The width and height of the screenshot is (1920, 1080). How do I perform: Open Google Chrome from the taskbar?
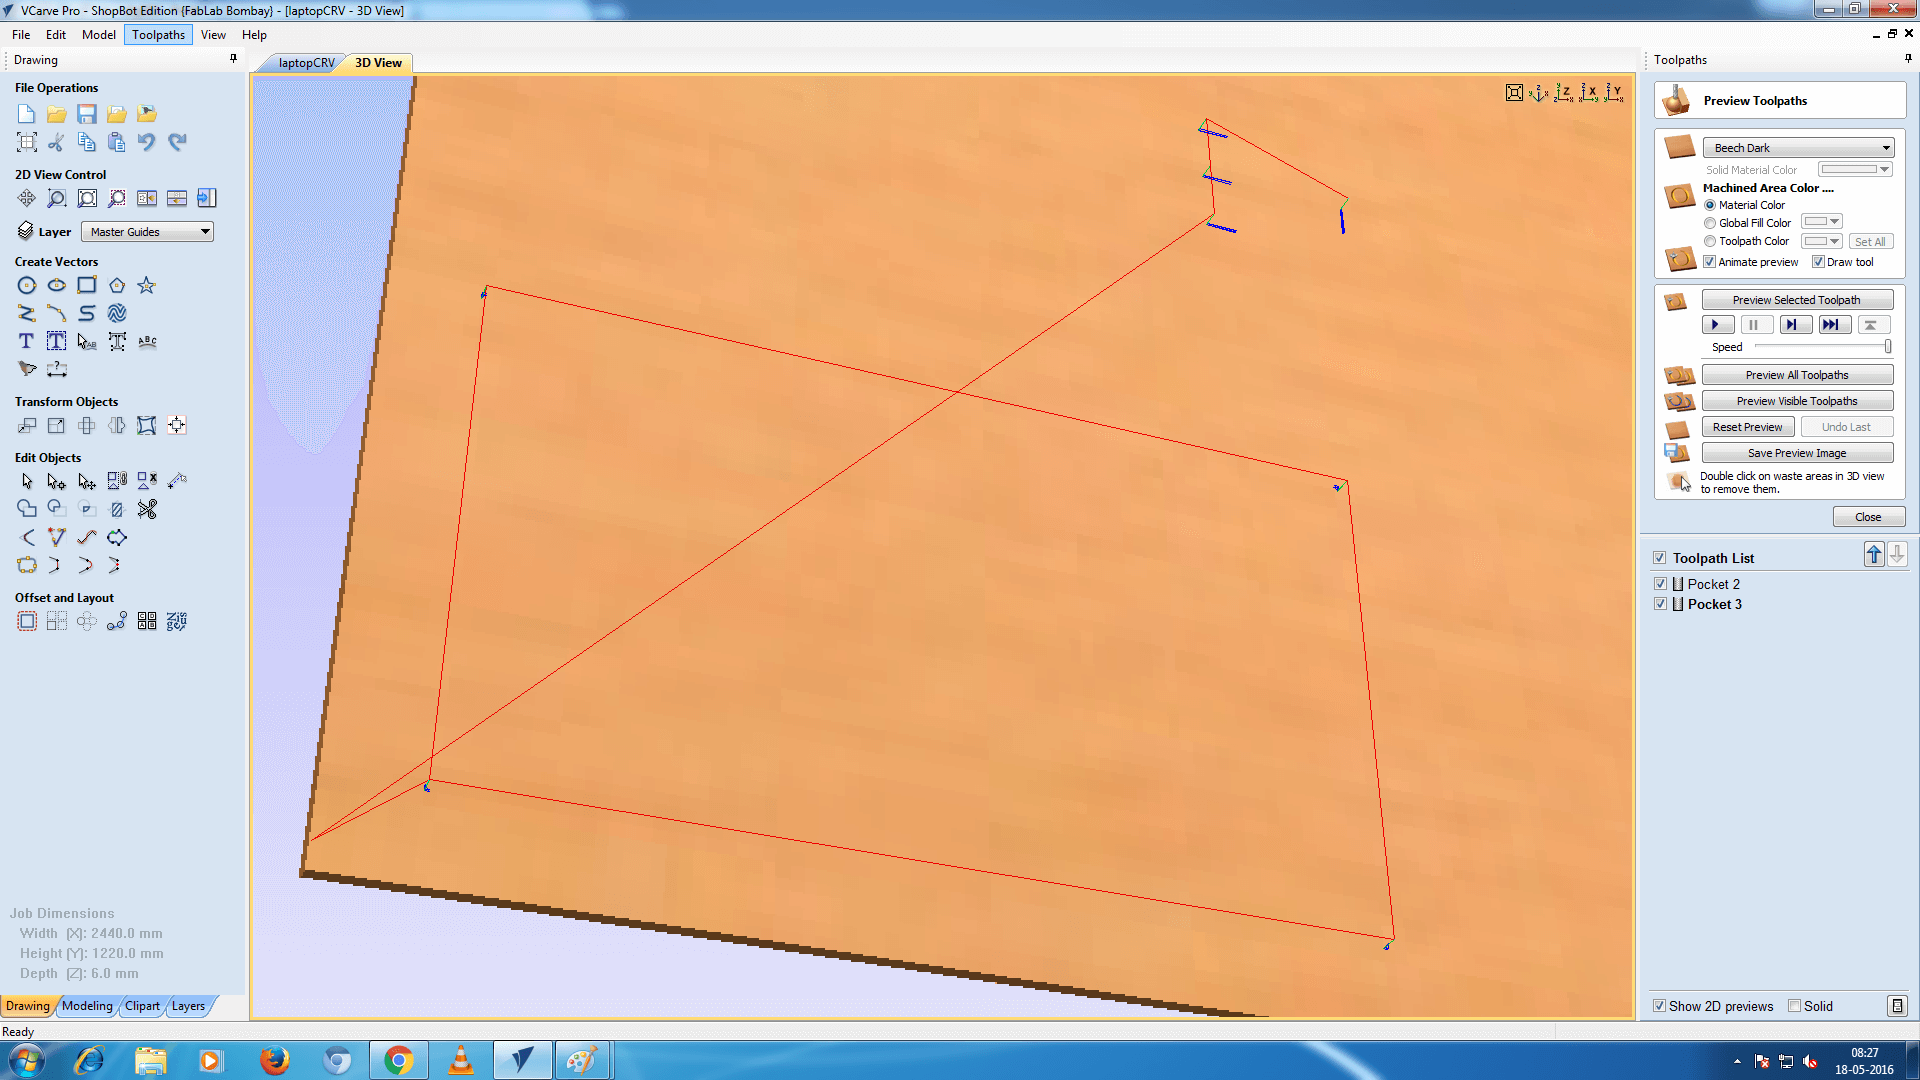point(399,1060)
